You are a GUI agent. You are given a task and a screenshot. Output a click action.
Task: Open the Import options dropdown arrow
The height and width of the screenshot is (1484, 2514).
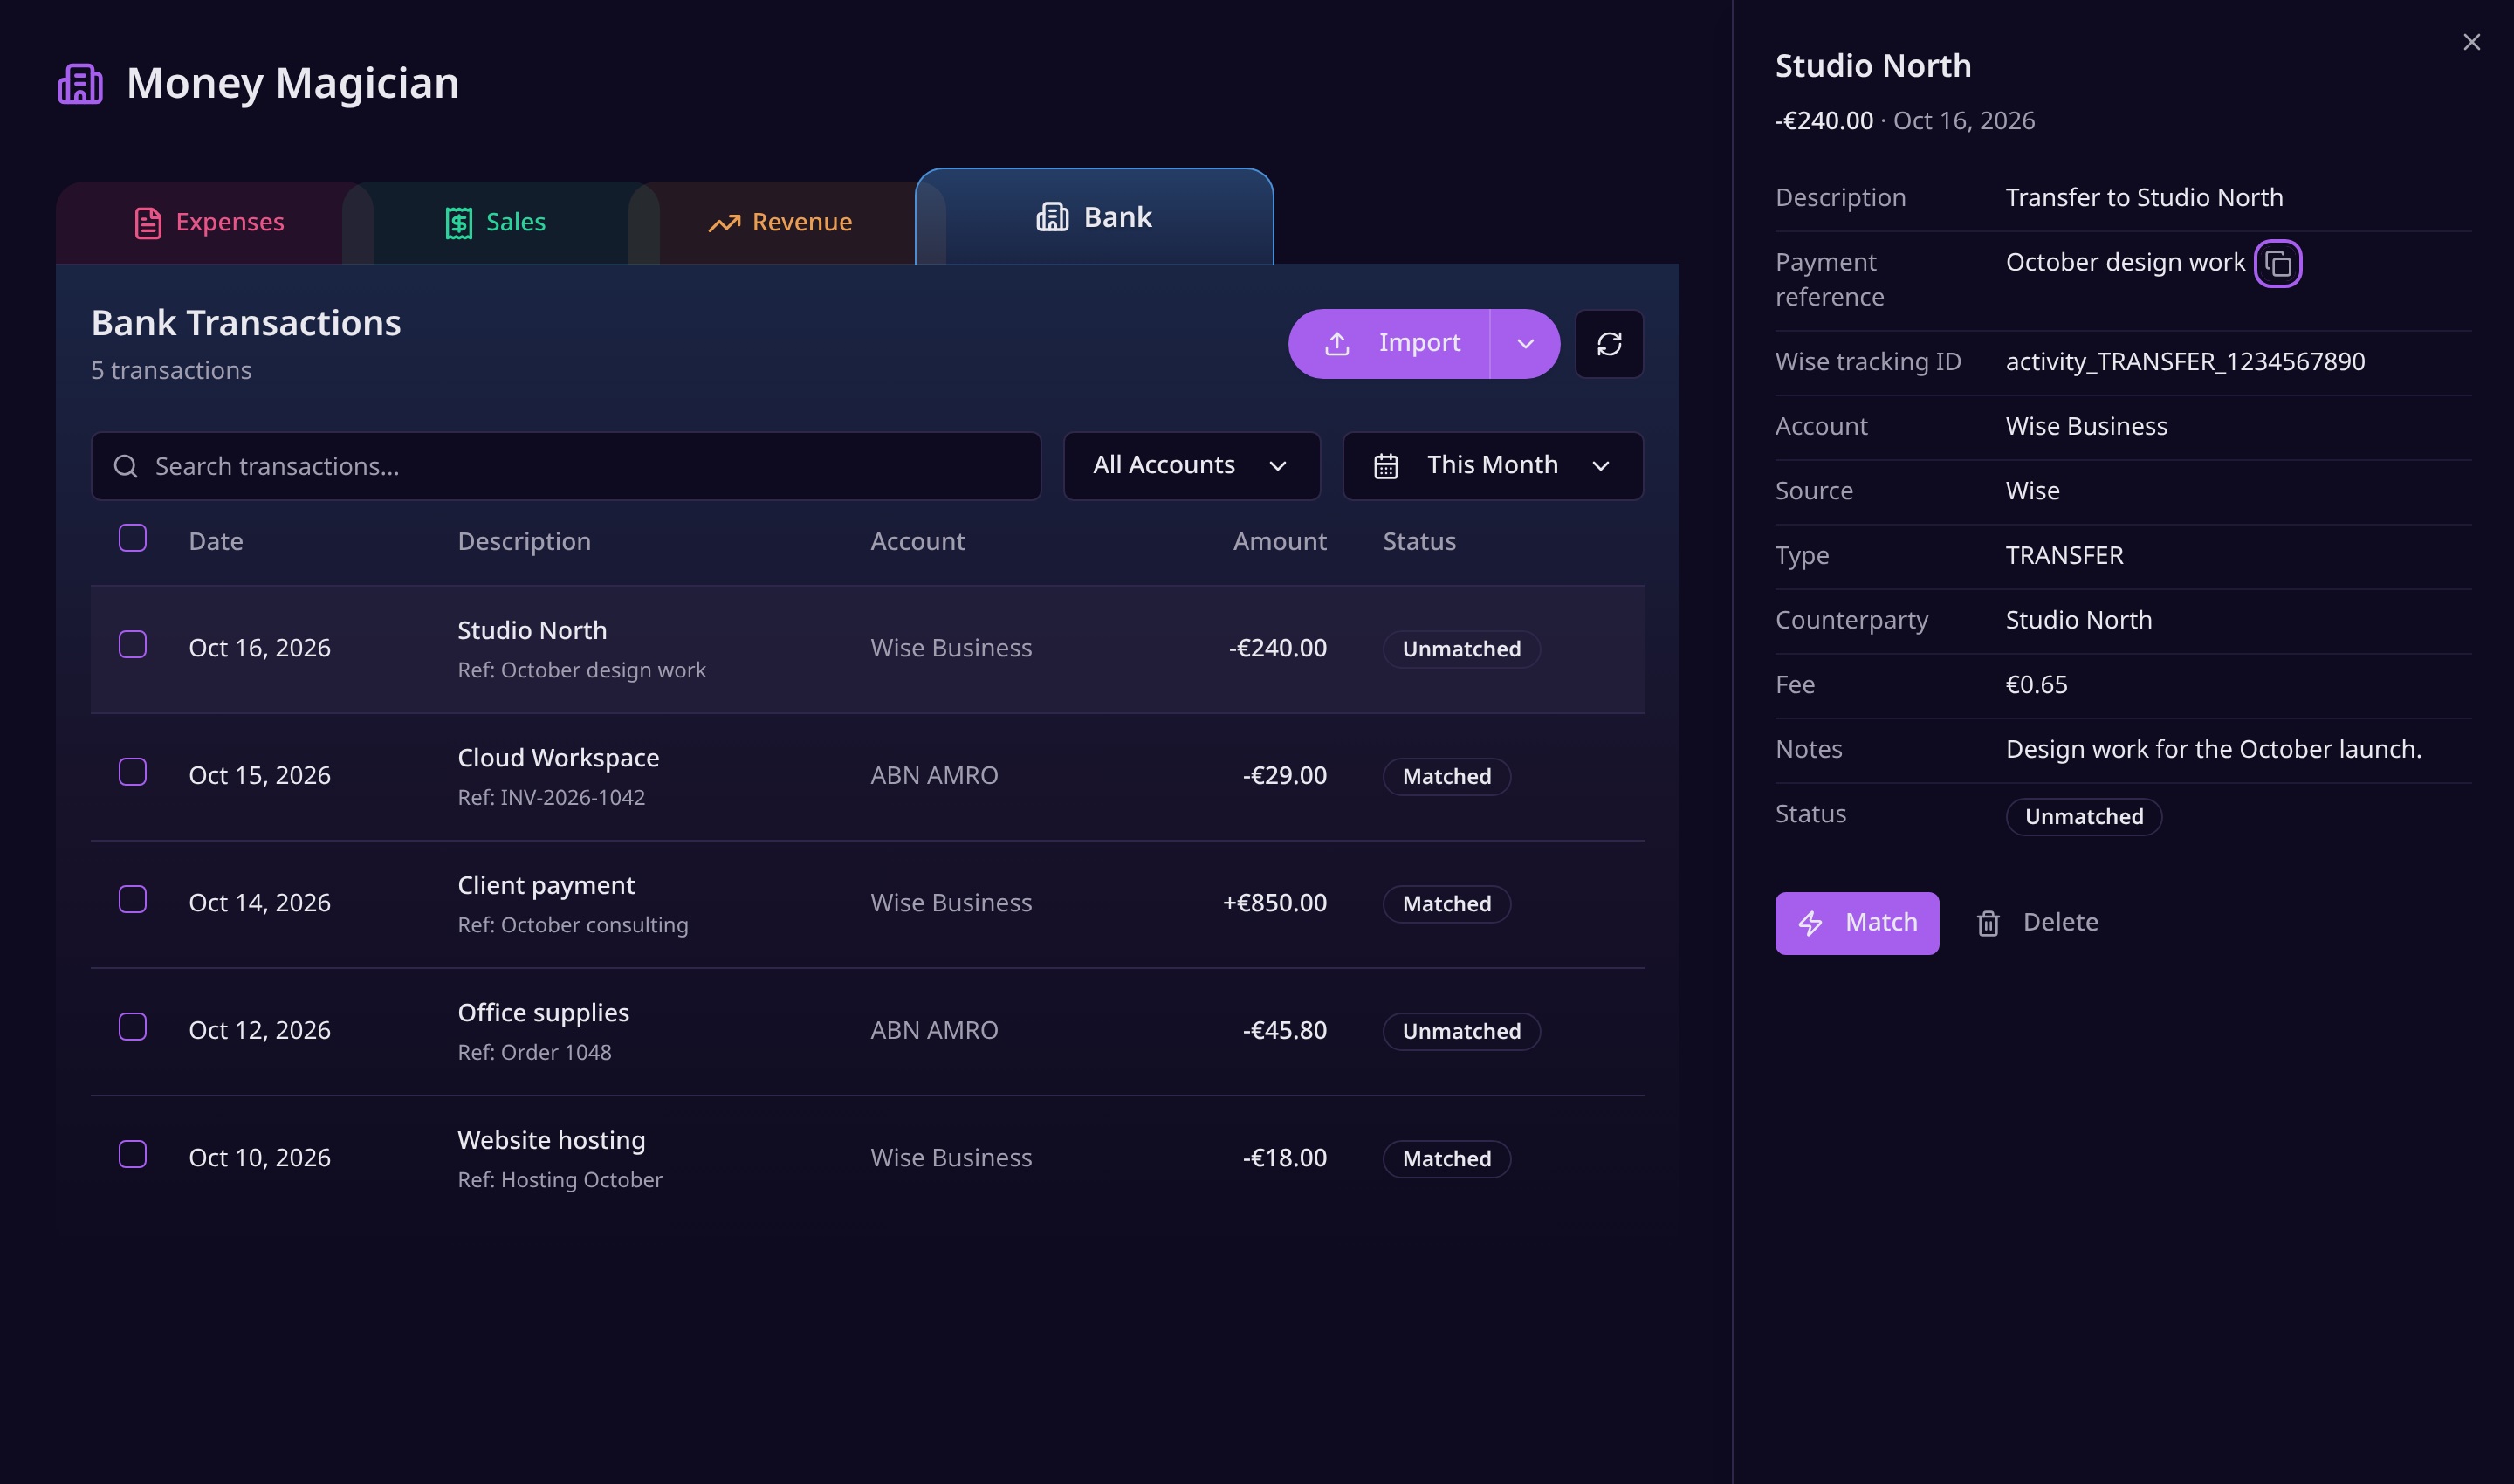[x=1525, y=344]
